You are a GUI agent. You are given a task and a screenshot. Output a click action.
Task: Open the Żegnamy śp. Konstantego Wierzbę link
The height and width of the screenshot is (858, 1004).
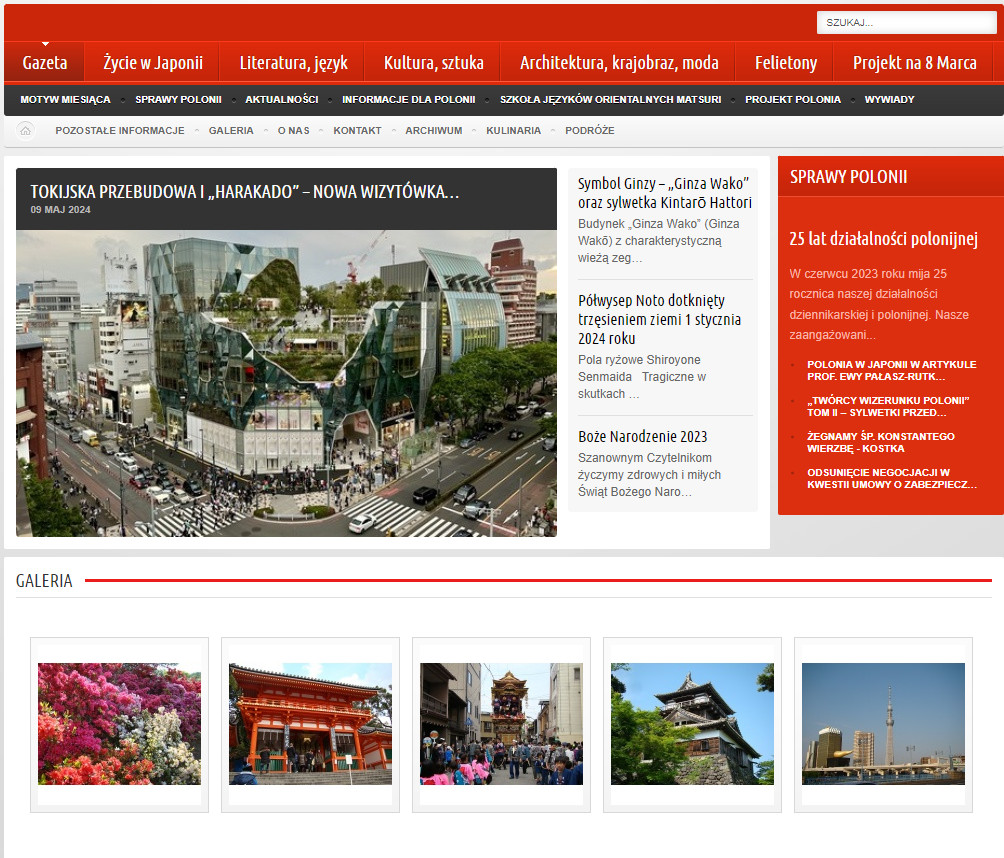[x=880, y=443]
